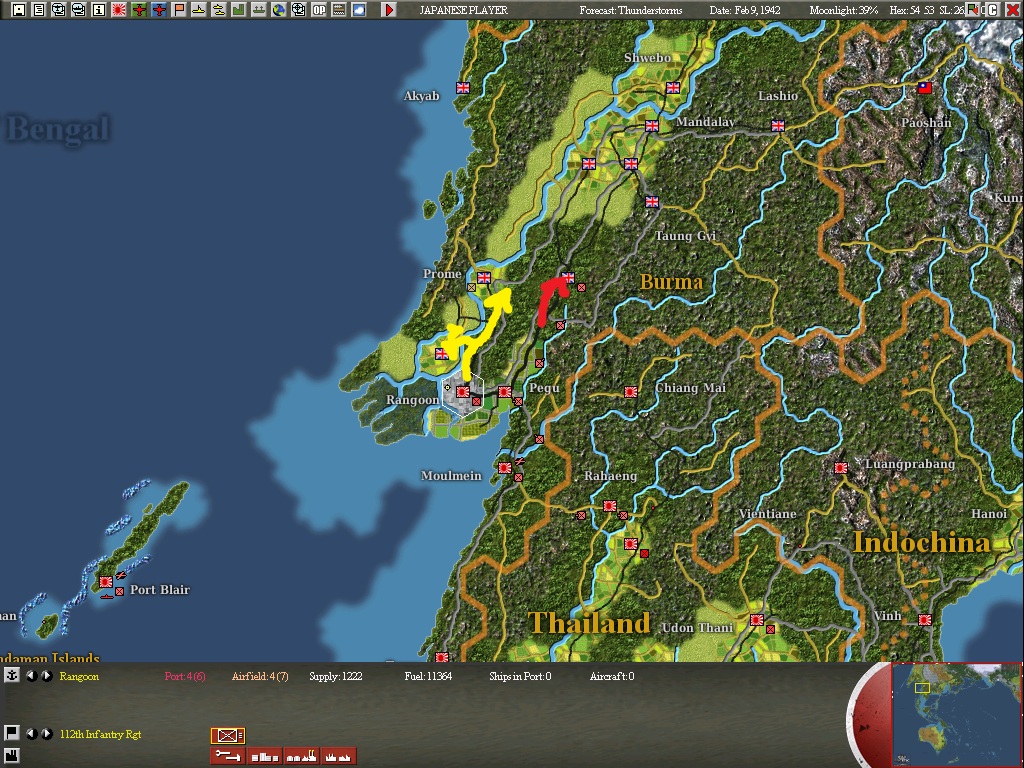Viewport: 1024px width, 768px height.
Task: Click the fourth toolbar icon with plane silhouette
Action: (x=79, y=10)
